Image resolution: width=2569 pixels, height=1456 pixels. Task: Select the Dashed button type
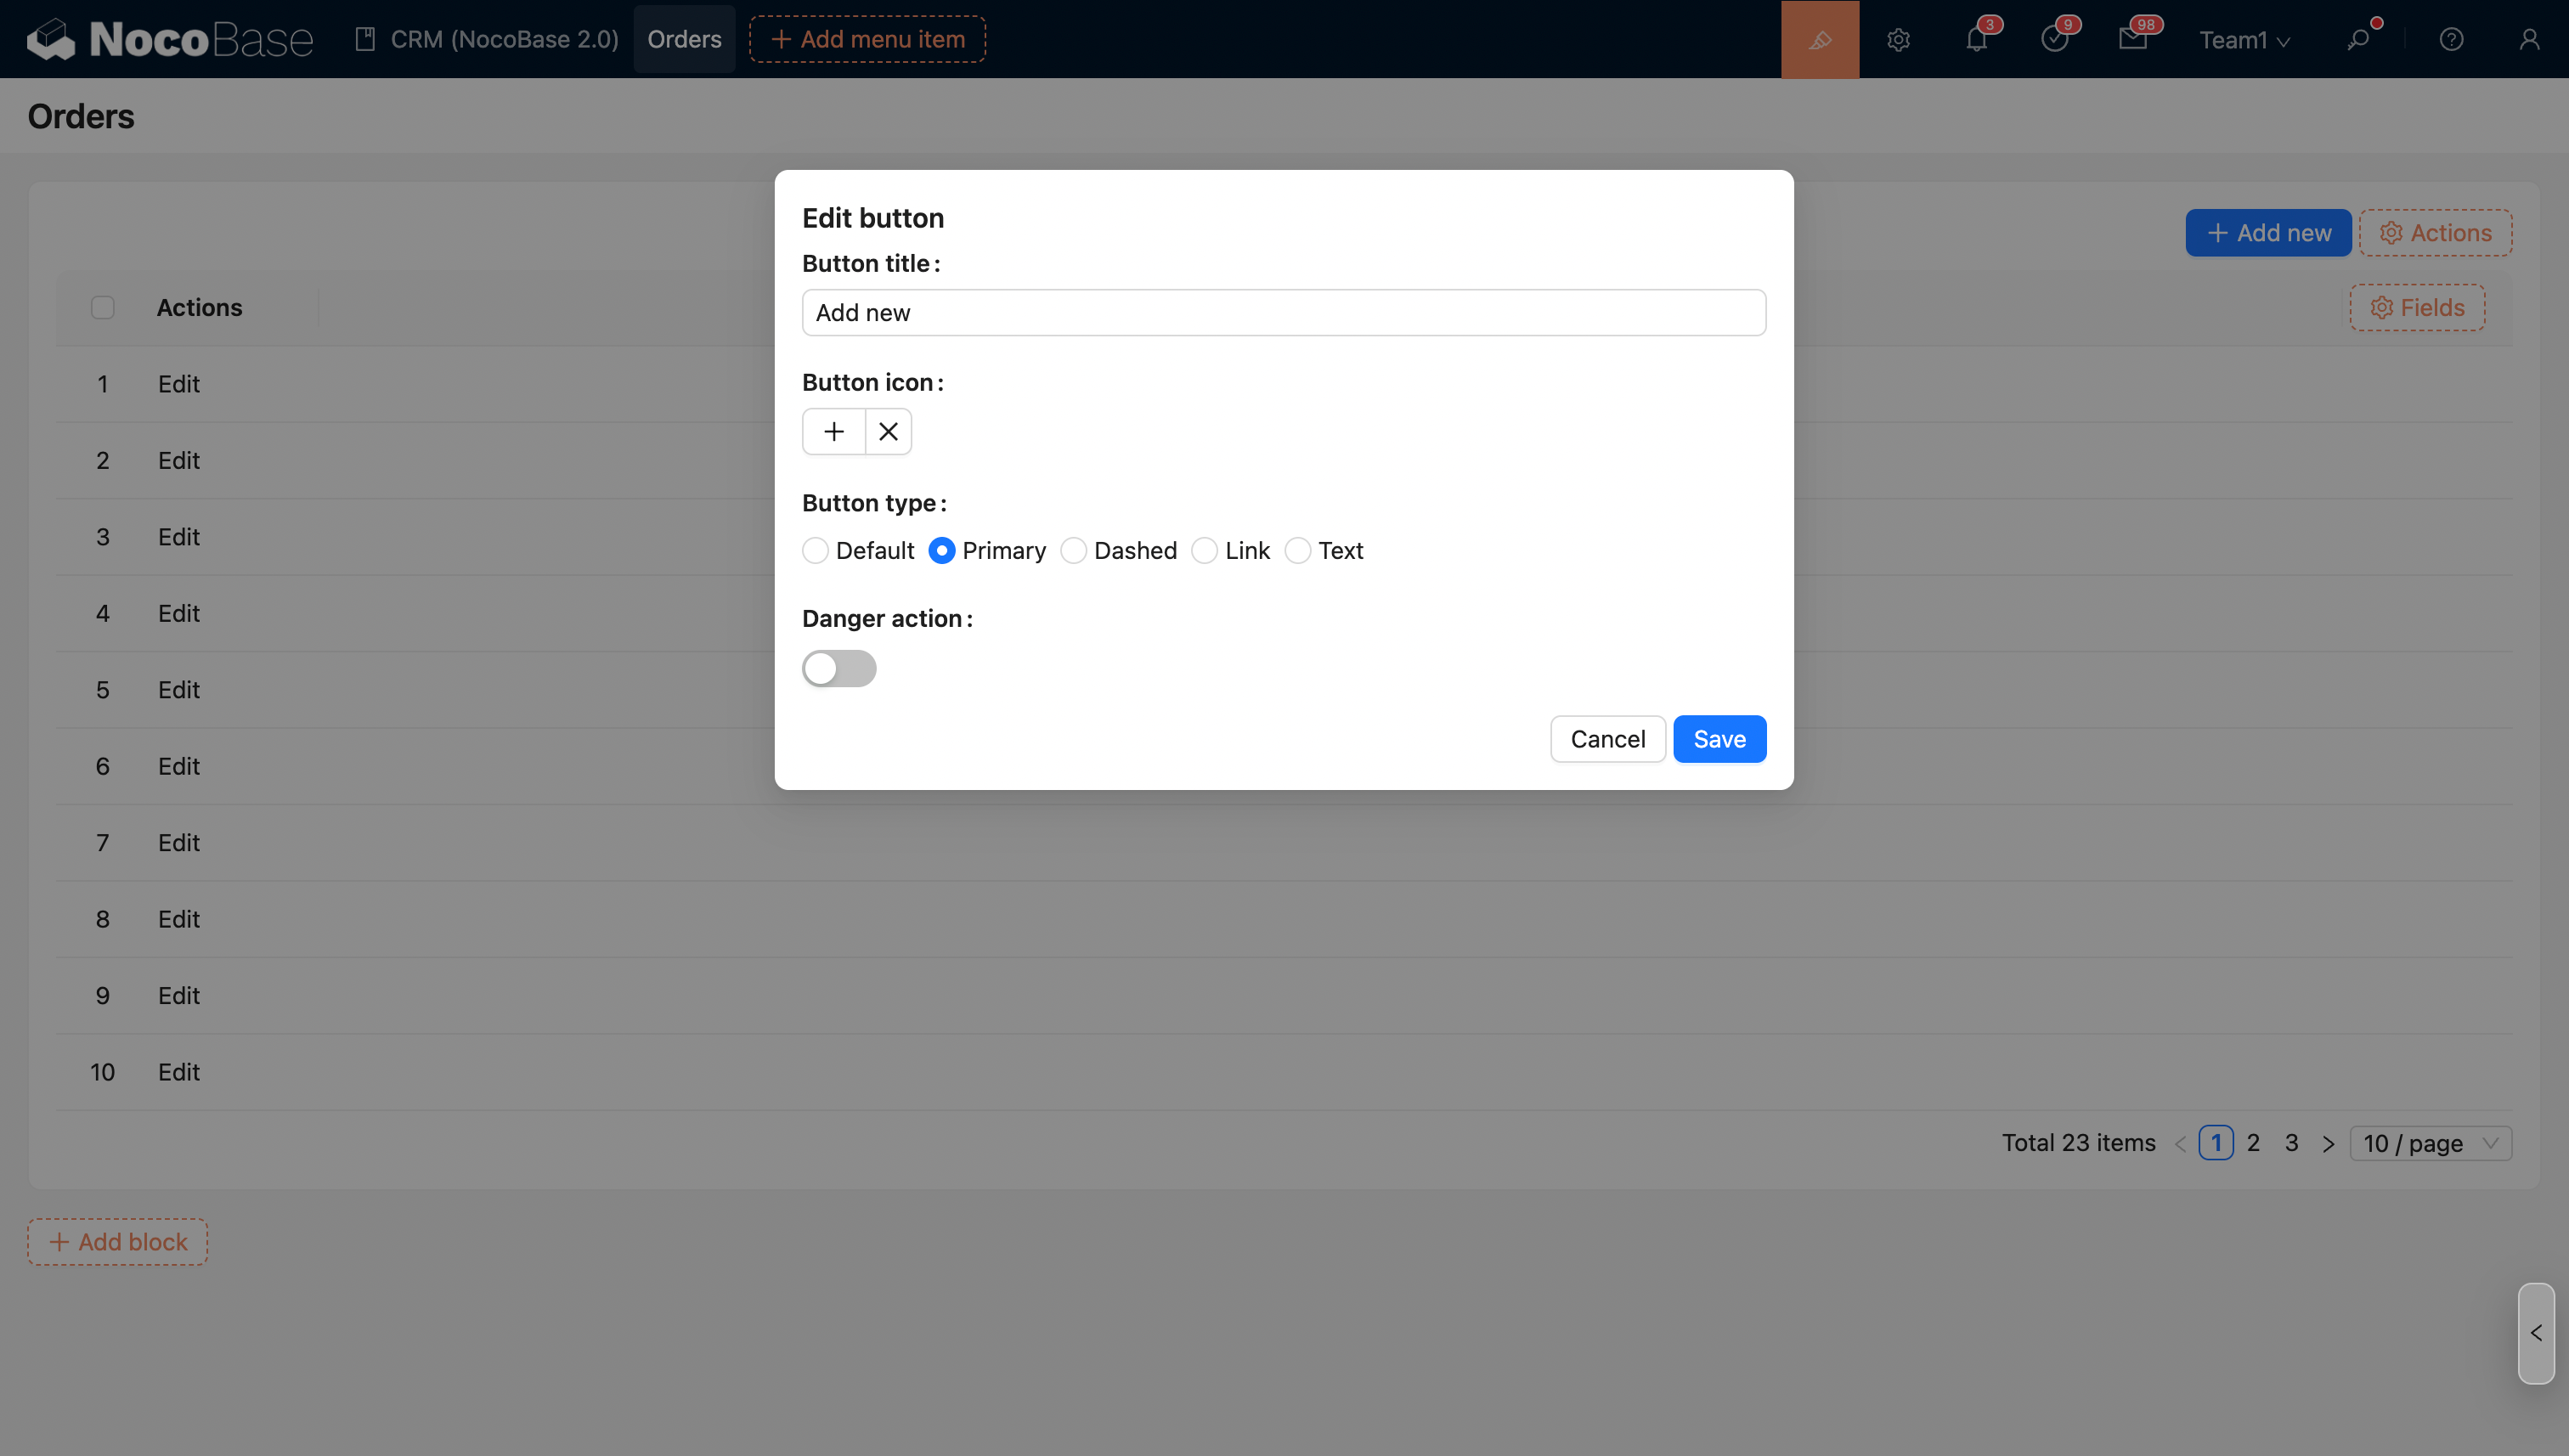coord(1074,551)
